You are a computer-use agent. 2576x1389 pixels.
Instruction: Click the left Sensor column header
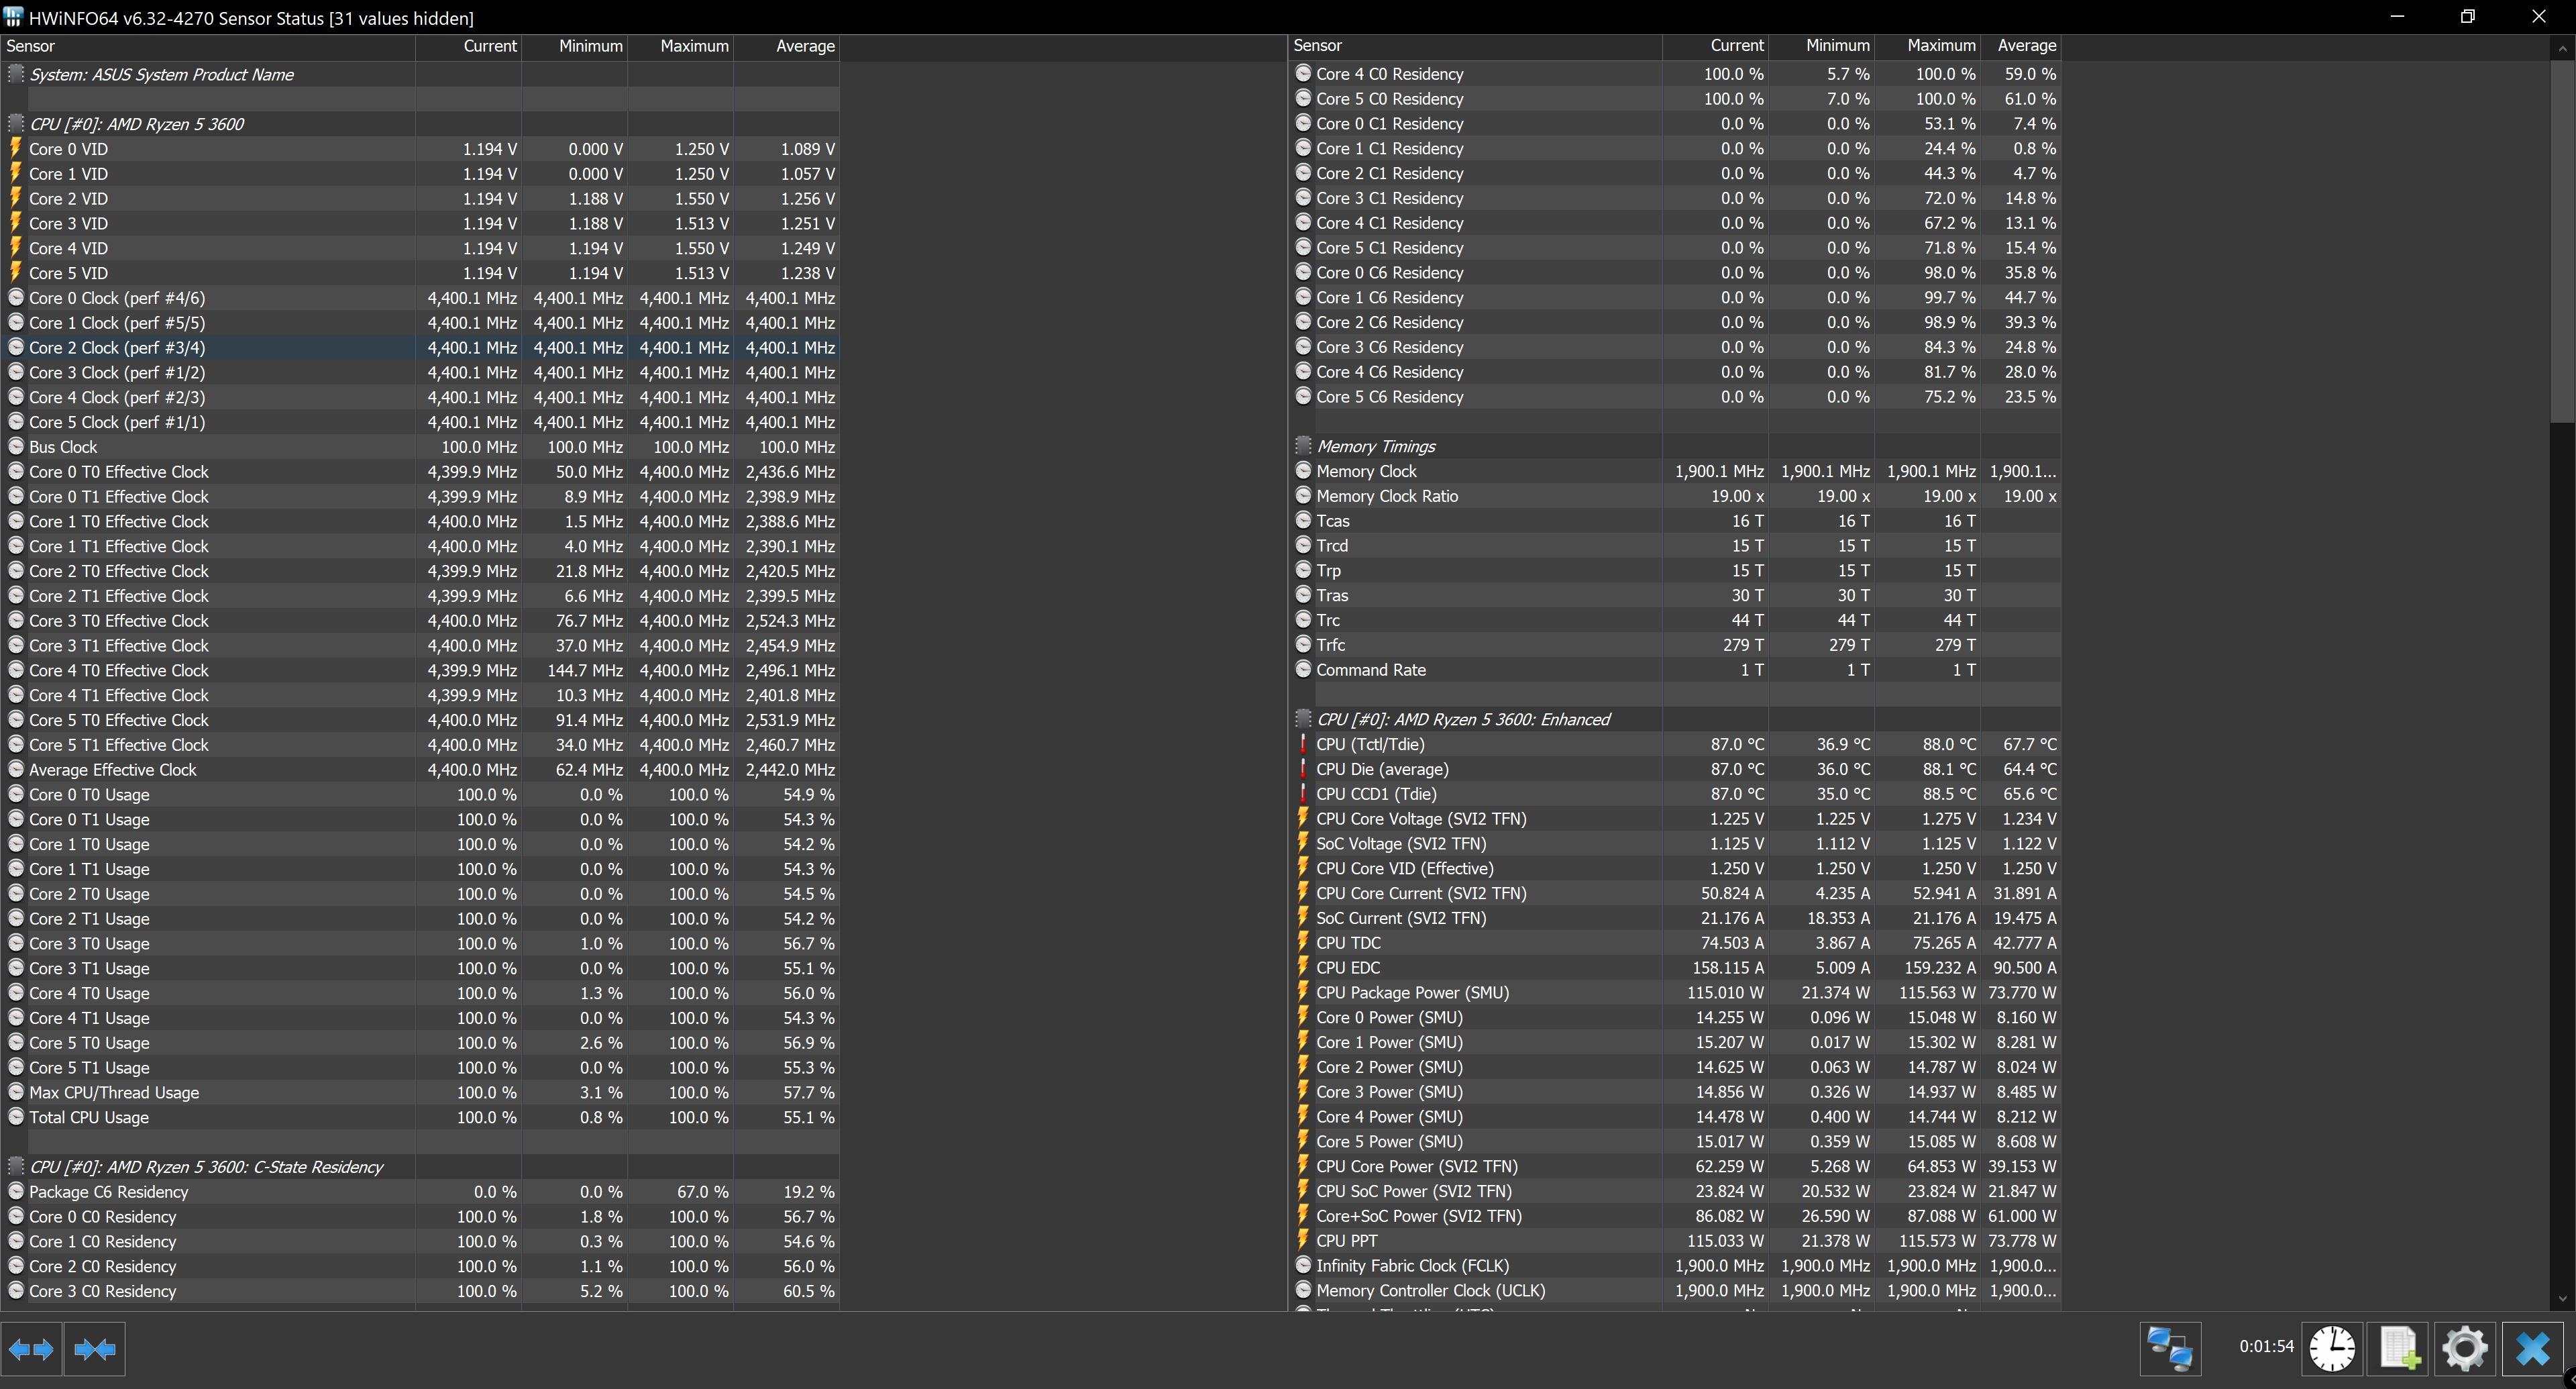click(208, 46)
